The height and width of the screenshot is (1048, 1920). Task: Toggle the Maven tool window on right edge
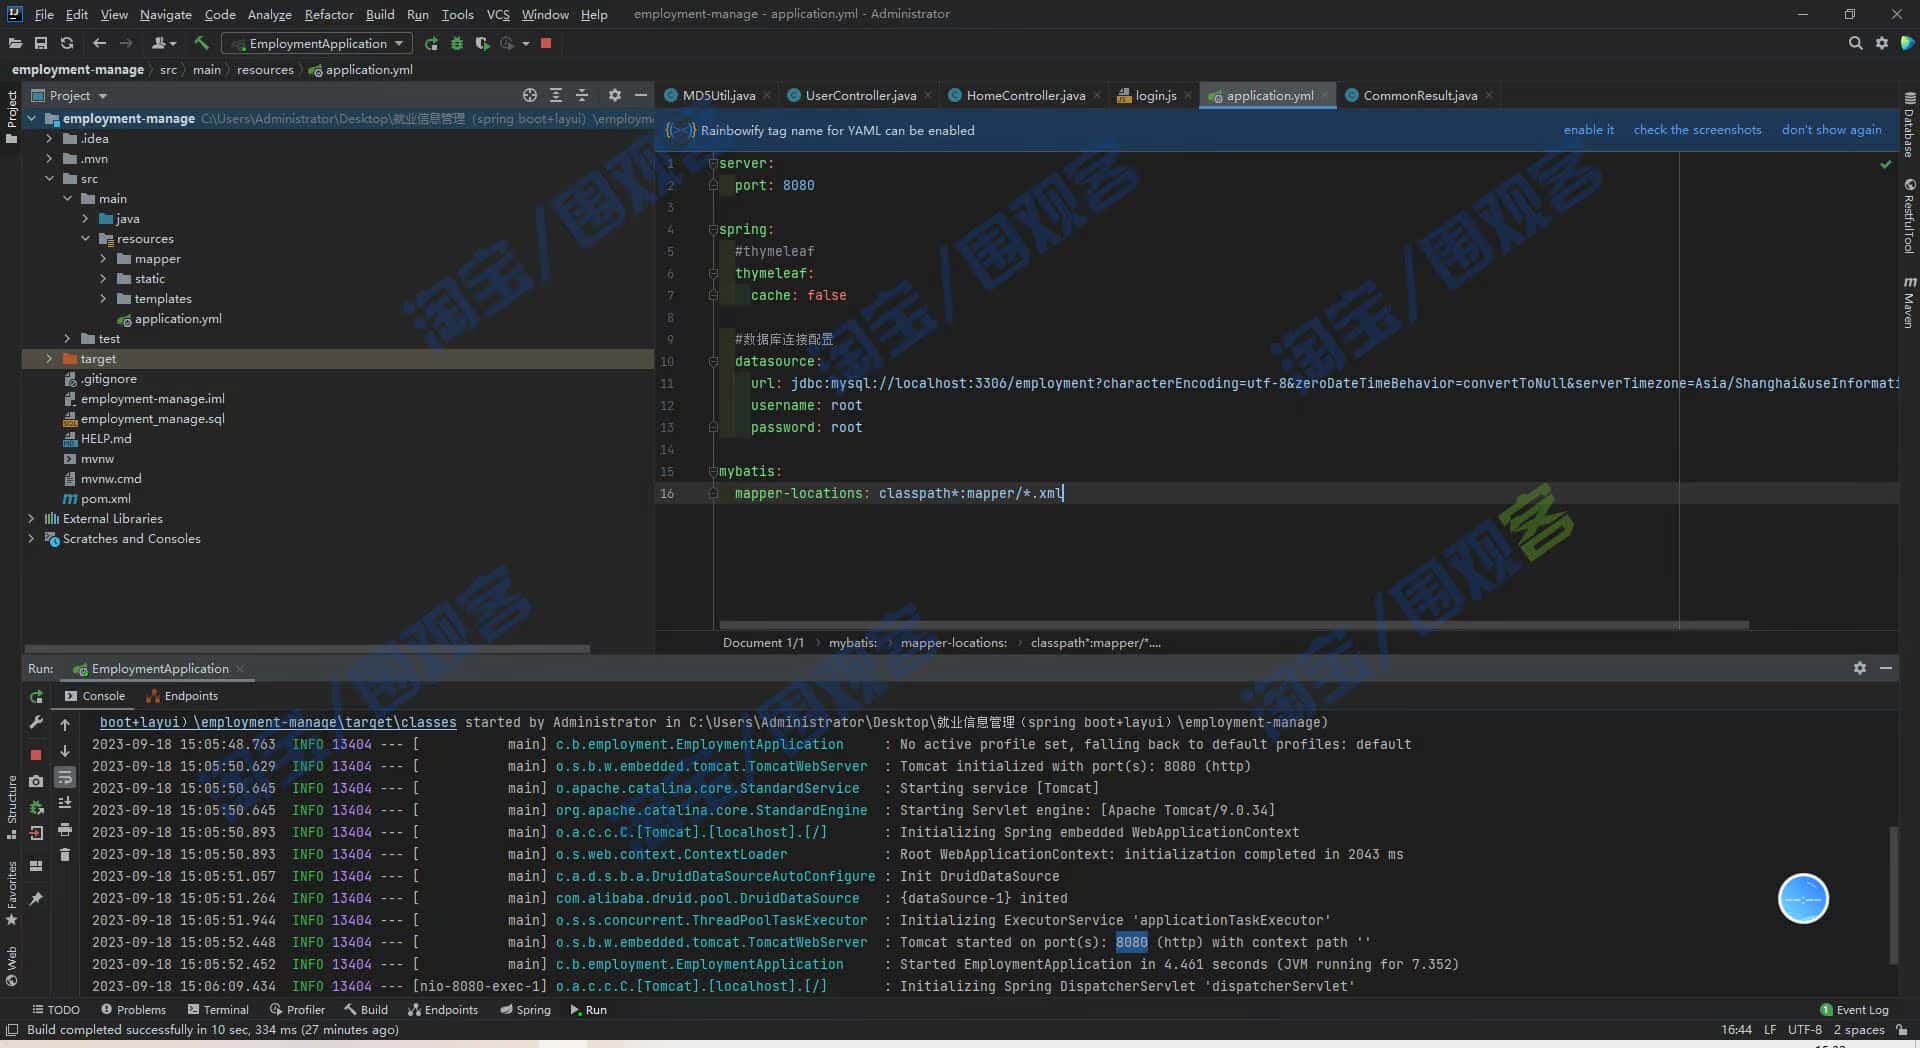pyautogui.click(x=1909, y=303)
